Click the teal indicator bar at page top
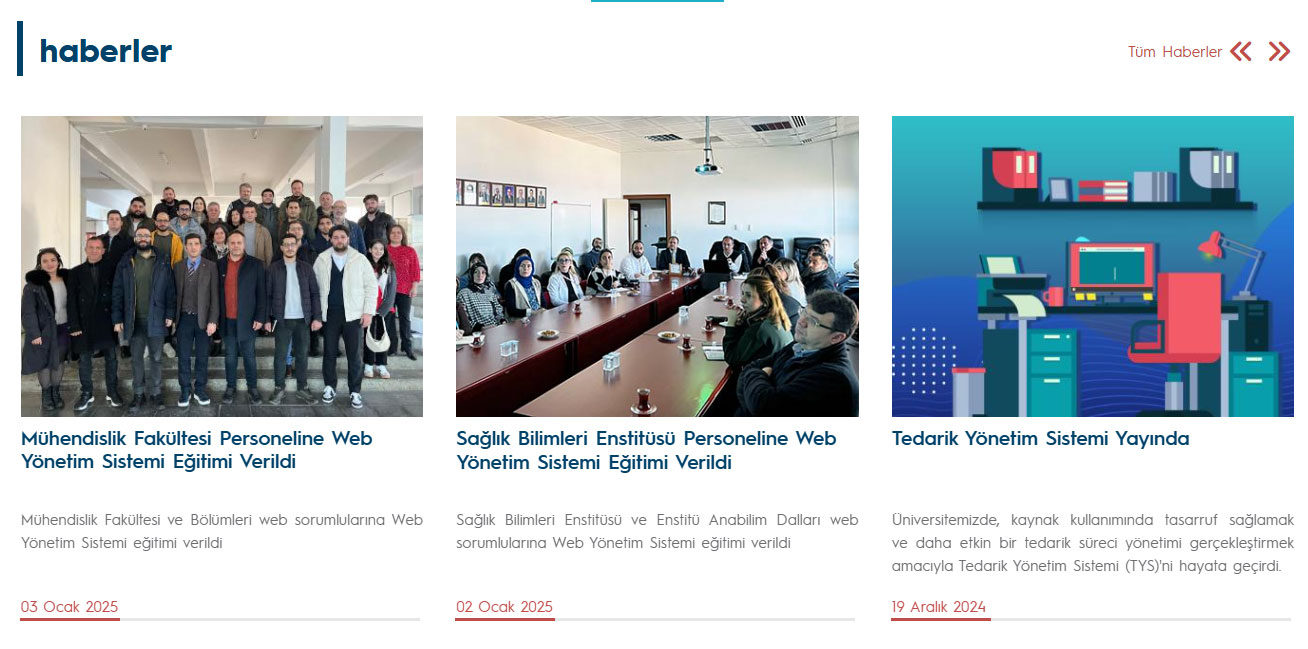Screen dimensions: 1308x649 click(x=657, y=1)
